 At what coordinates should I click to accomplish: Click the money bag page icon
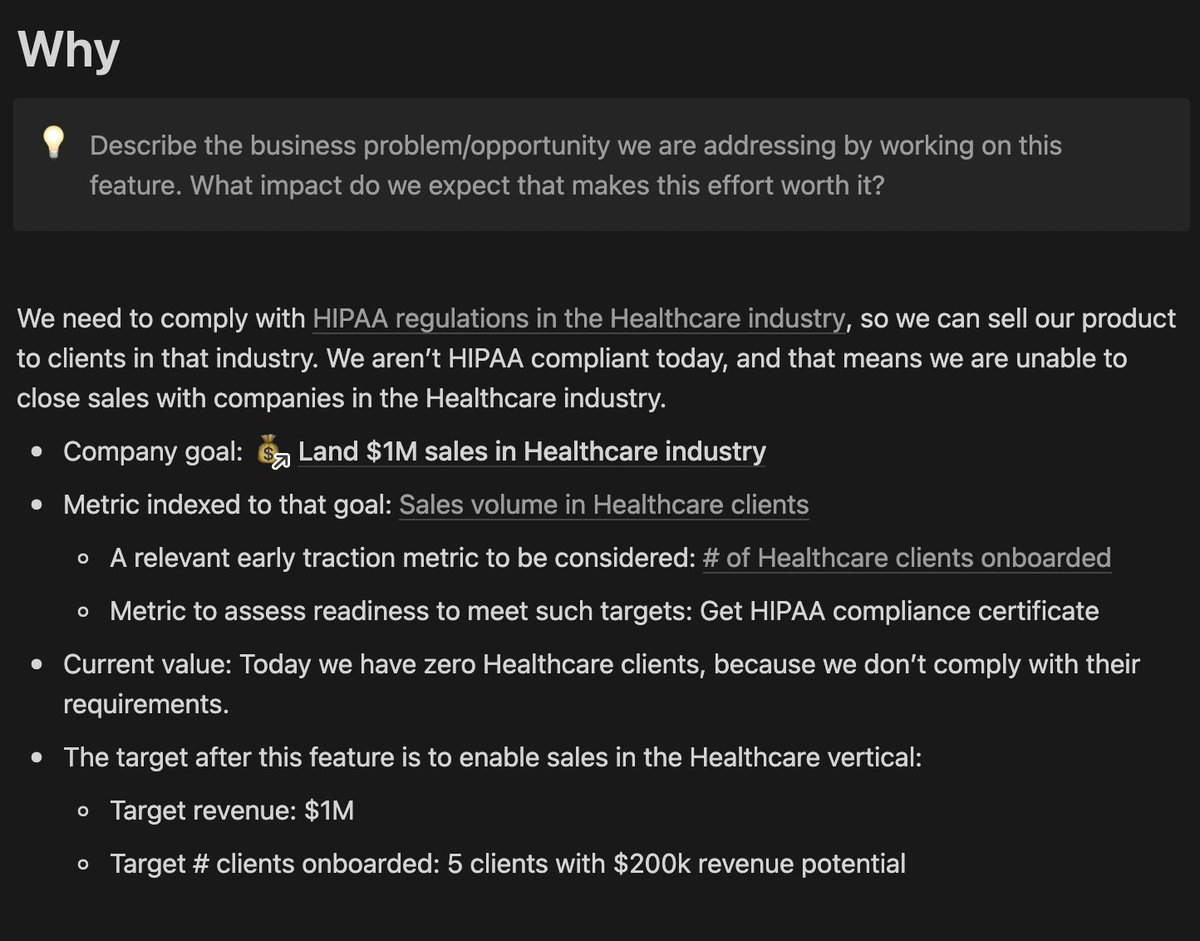[272, 452]
